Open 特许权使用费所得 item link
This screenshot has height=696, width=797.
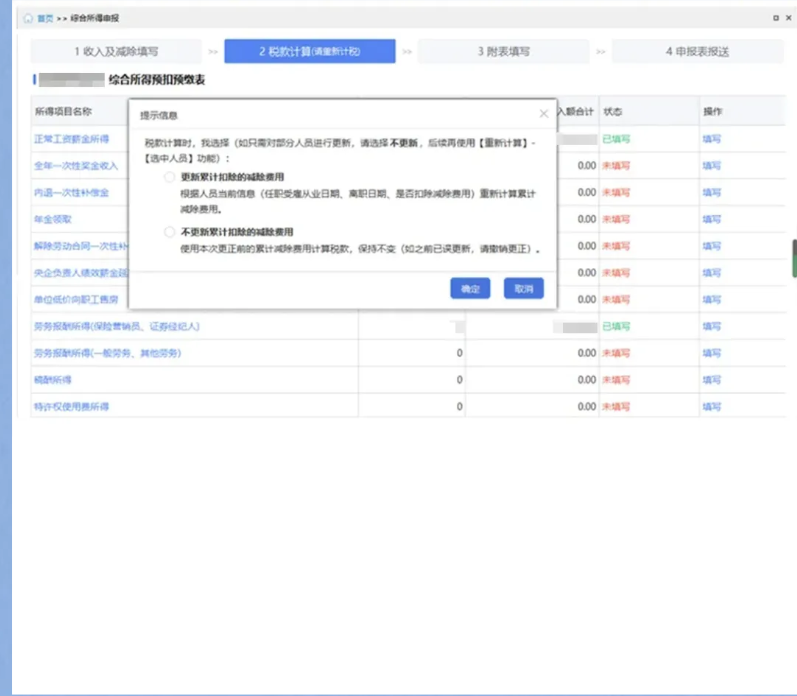(x=72, y=407)
